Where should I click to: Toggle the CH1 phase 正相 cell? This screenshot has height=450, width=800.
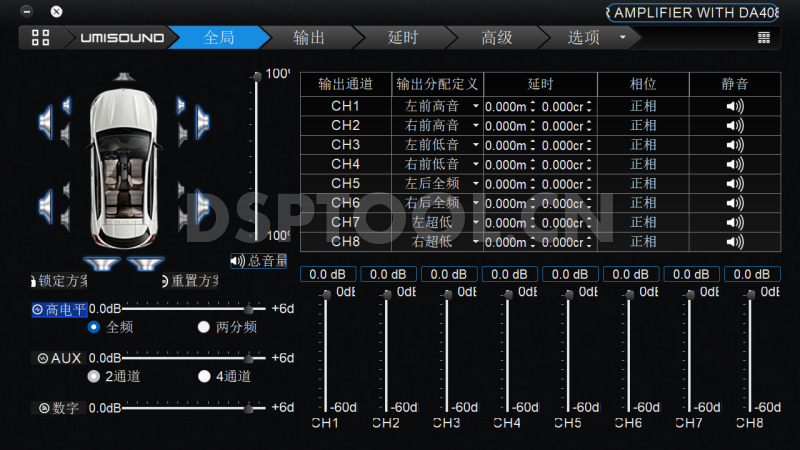[x=643, y=106]
